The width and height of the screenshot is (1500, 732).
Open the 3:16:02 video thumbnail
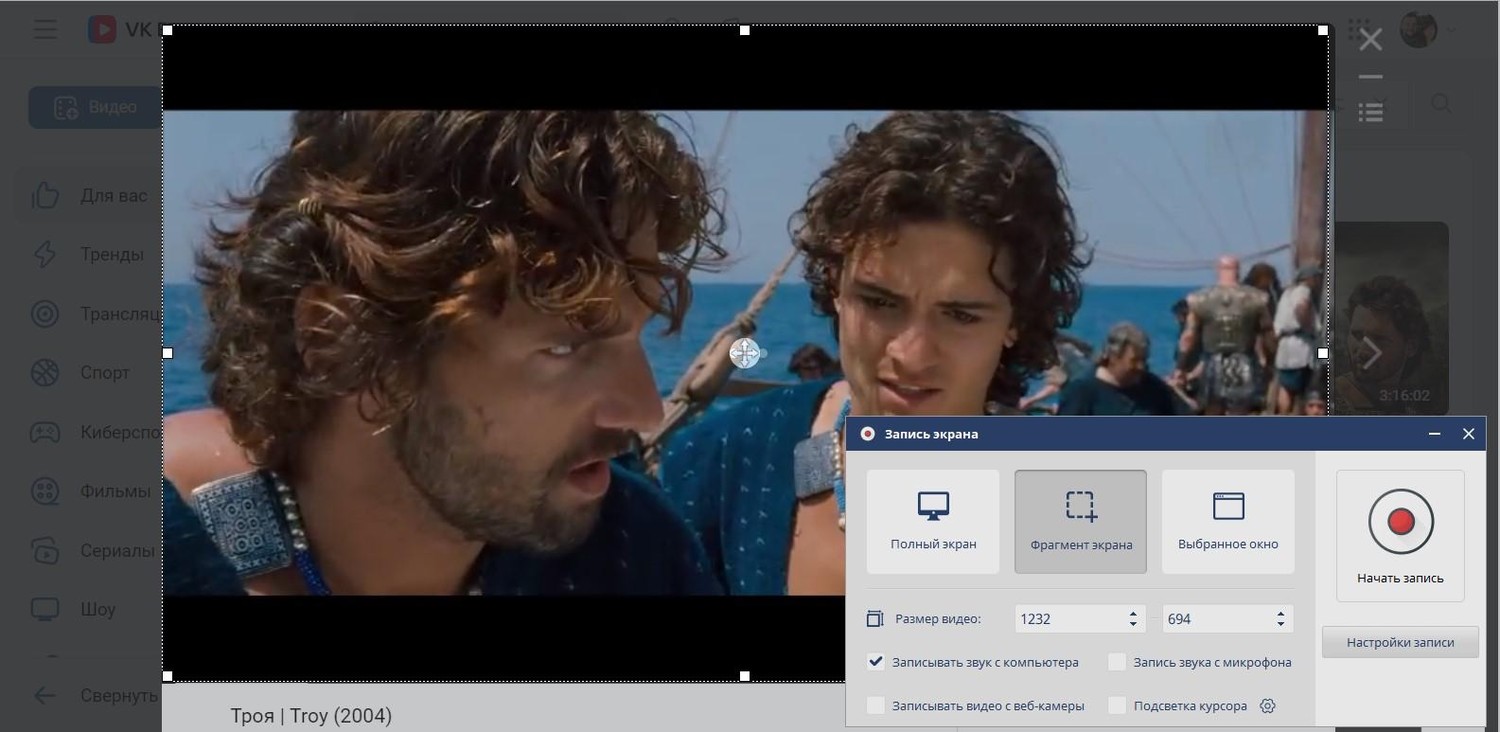point(1391,317)
